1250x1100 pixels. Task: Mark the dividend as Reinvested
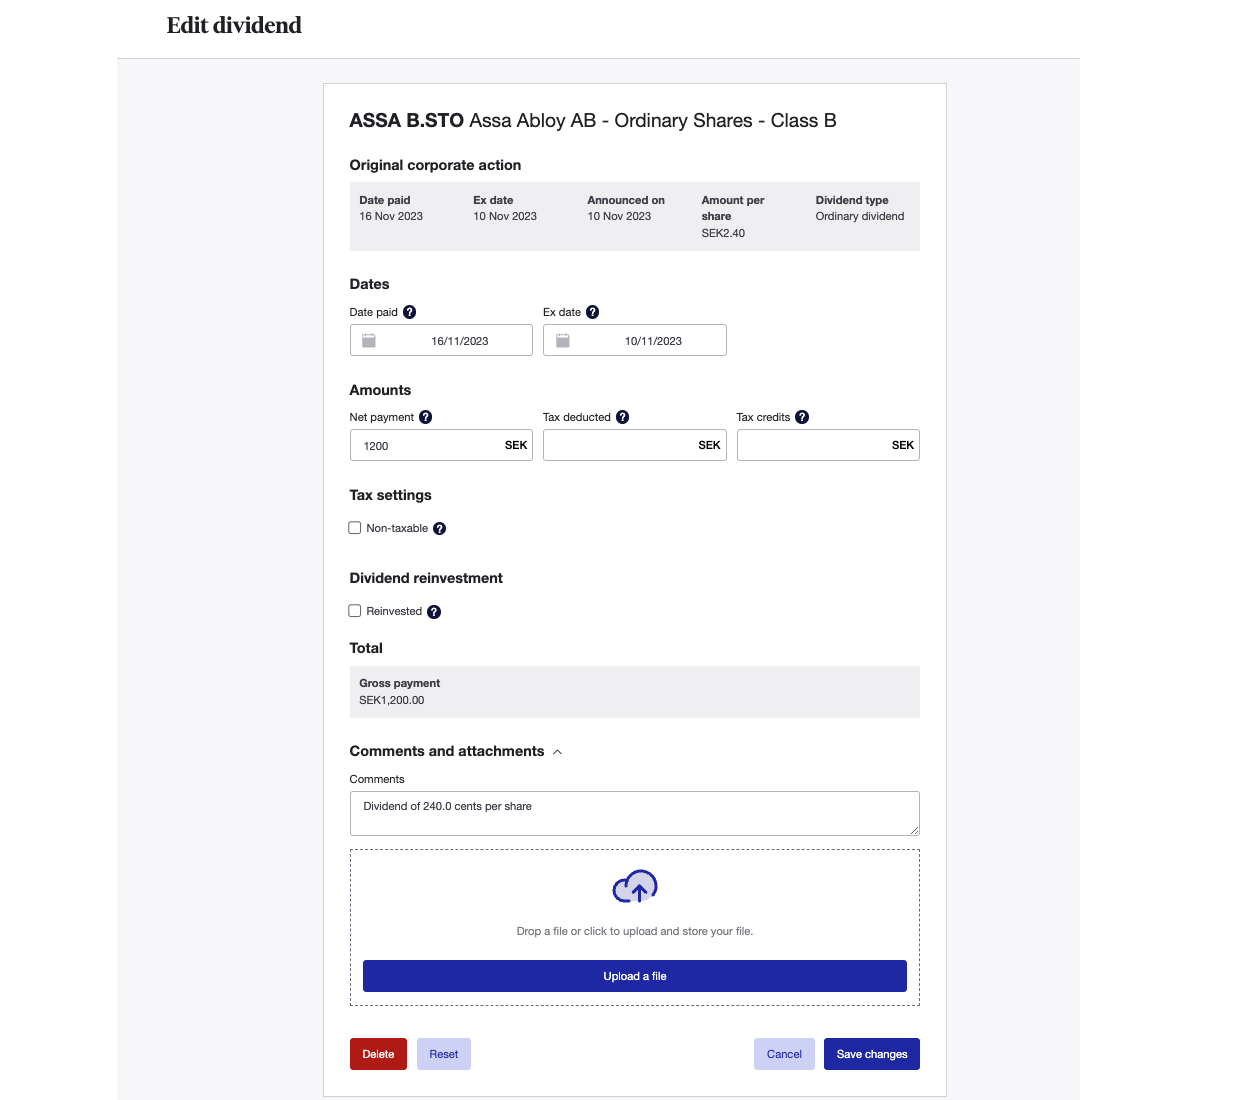point(354,610)
